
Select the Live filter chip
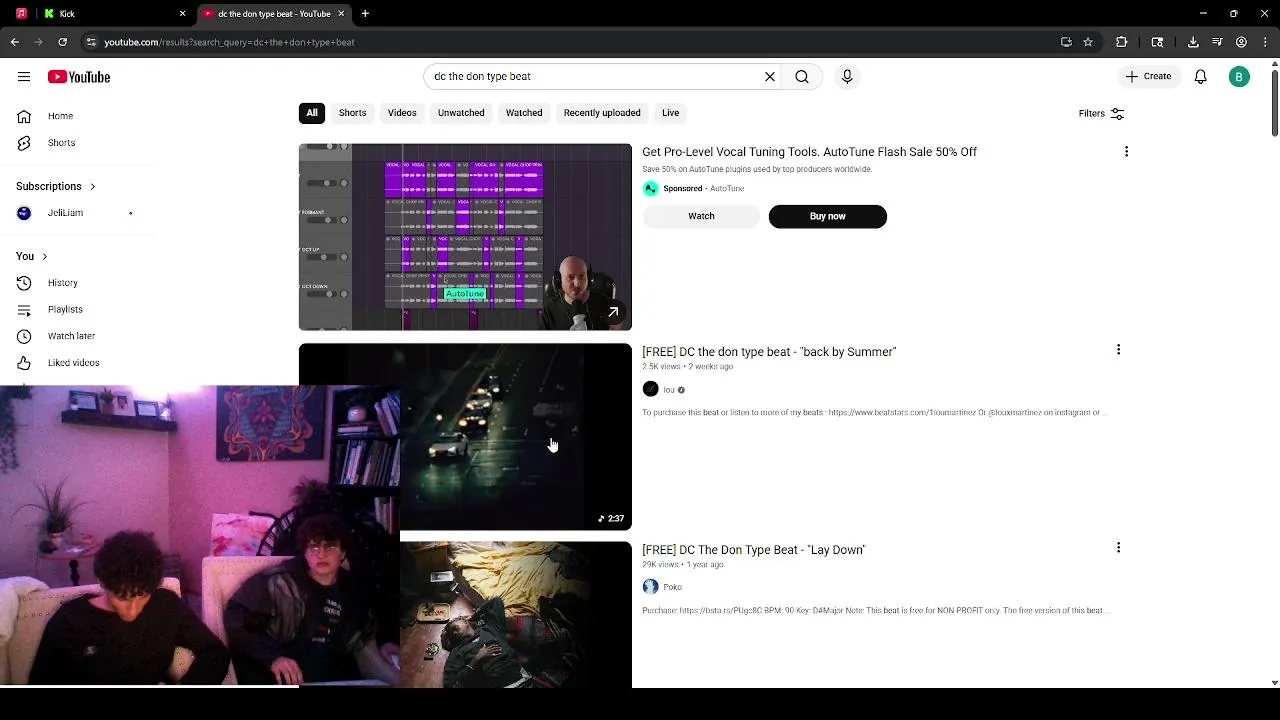(x=670, y=113)
